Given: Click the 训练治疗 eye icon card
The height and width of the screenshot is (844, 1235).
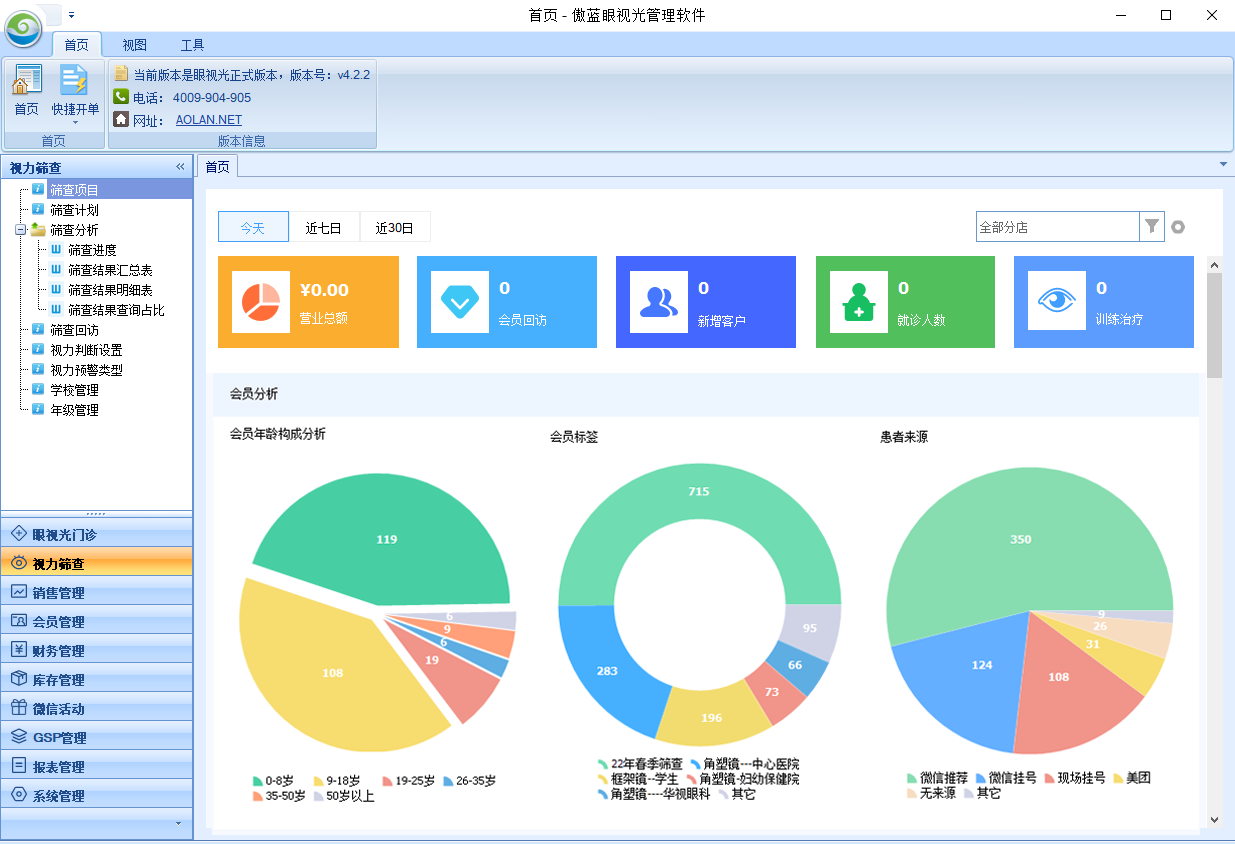Looking at the screenshot, I should 1057,302.
